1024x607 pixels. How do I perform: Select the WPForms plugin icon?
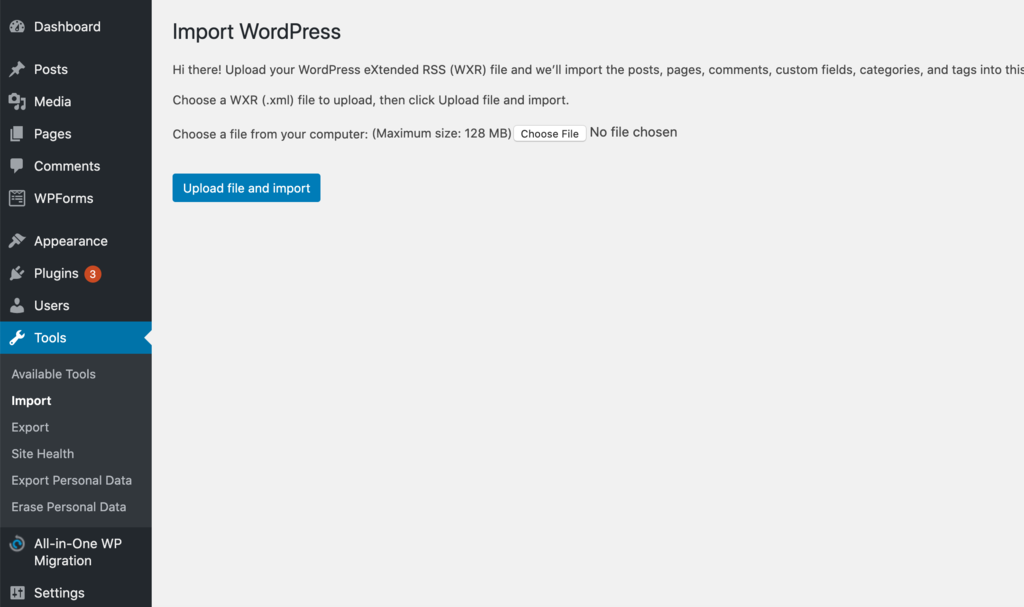17,198
